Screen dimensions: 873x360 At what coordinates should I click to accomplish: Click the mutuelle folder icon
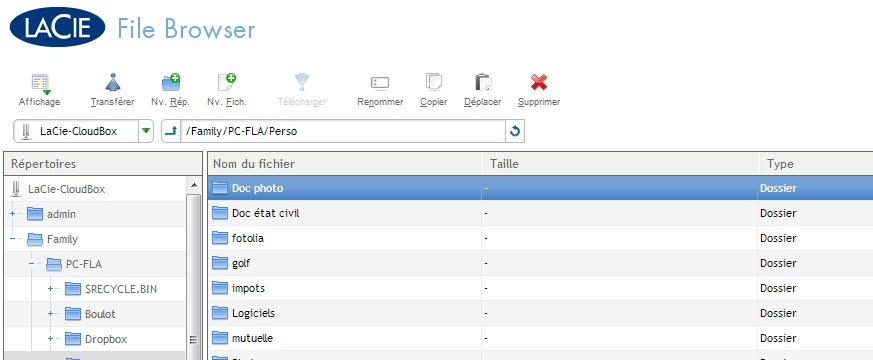point(220,338)
